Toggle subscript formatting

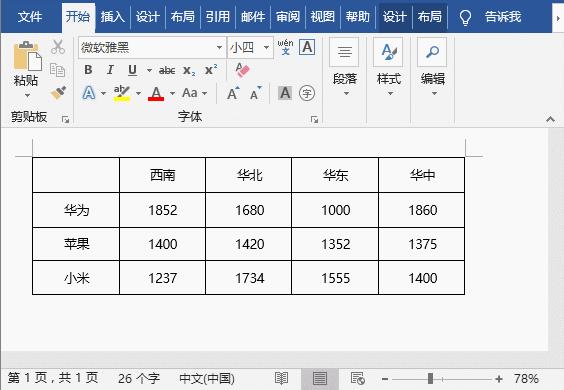[189, 71]
